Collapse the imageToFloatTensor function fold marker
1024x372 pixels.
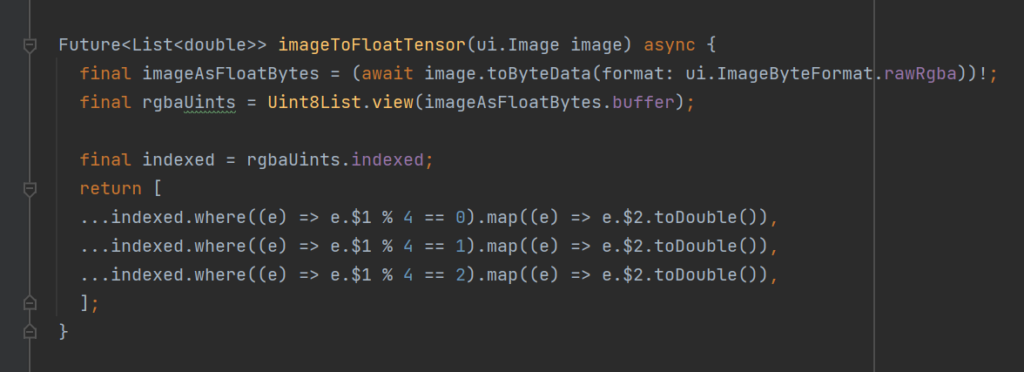click(x=29, y=46)
